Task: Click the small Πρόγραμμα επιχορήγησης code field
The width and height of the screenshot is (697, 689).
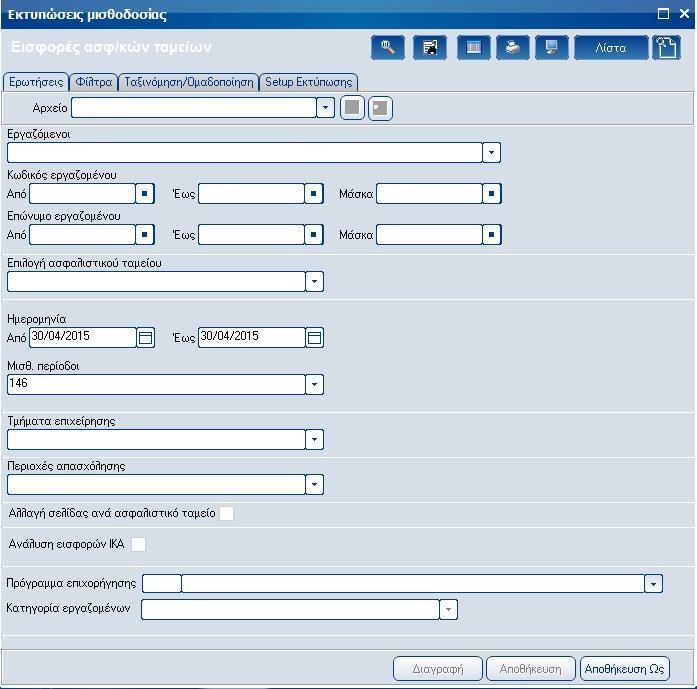Action: click(162, 584)
